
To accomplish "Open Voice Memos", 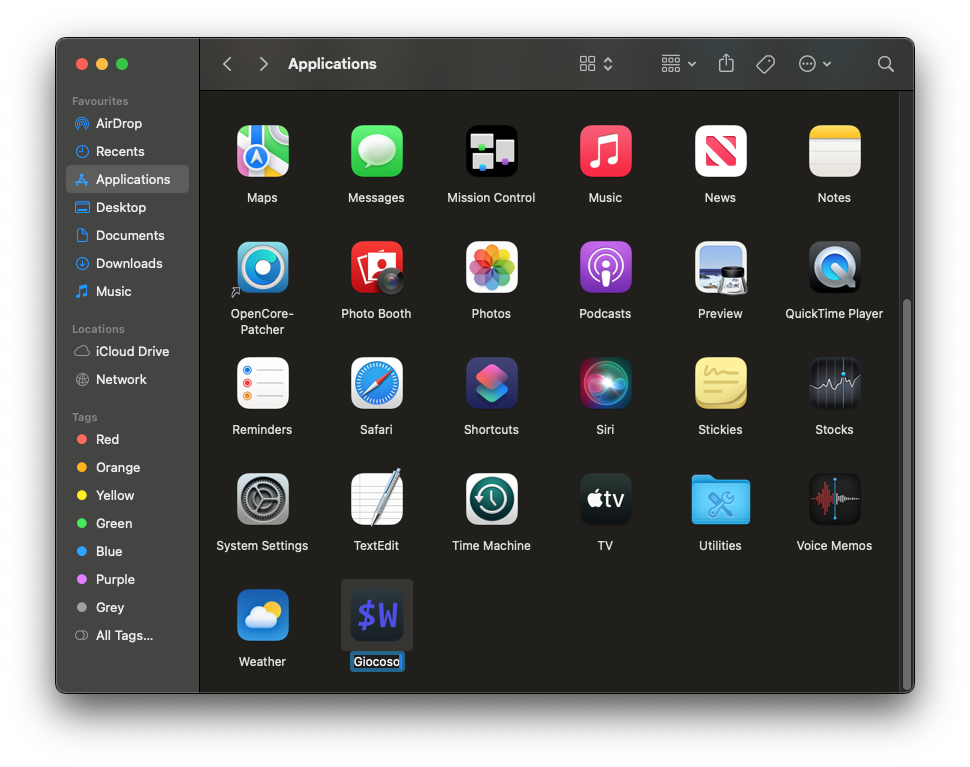I will 834,499.
